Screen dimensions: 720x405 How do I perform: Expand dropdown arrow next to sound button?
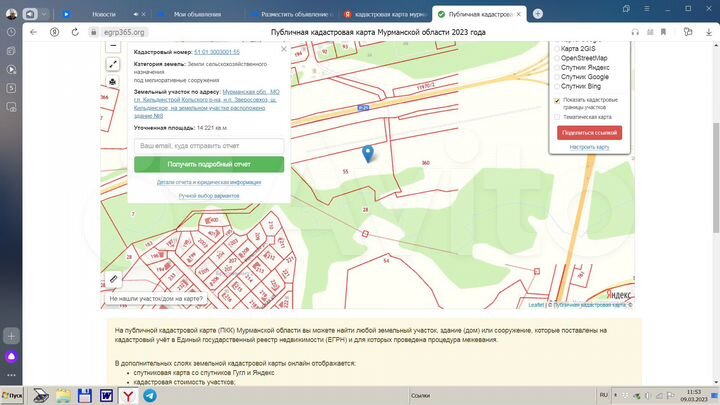pos(44,14)
